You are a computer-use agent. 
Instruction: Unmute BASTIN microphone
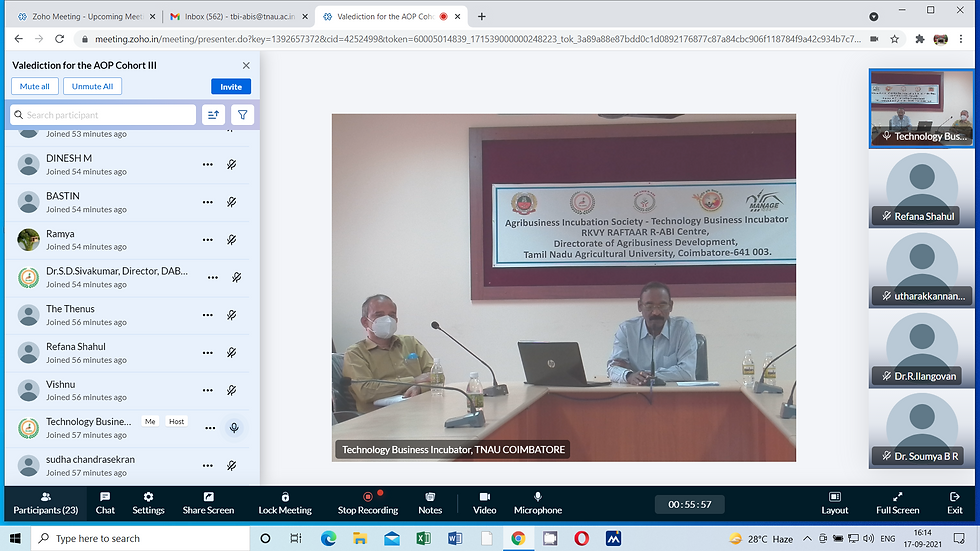pyautogui.click(x=231, y=202)
